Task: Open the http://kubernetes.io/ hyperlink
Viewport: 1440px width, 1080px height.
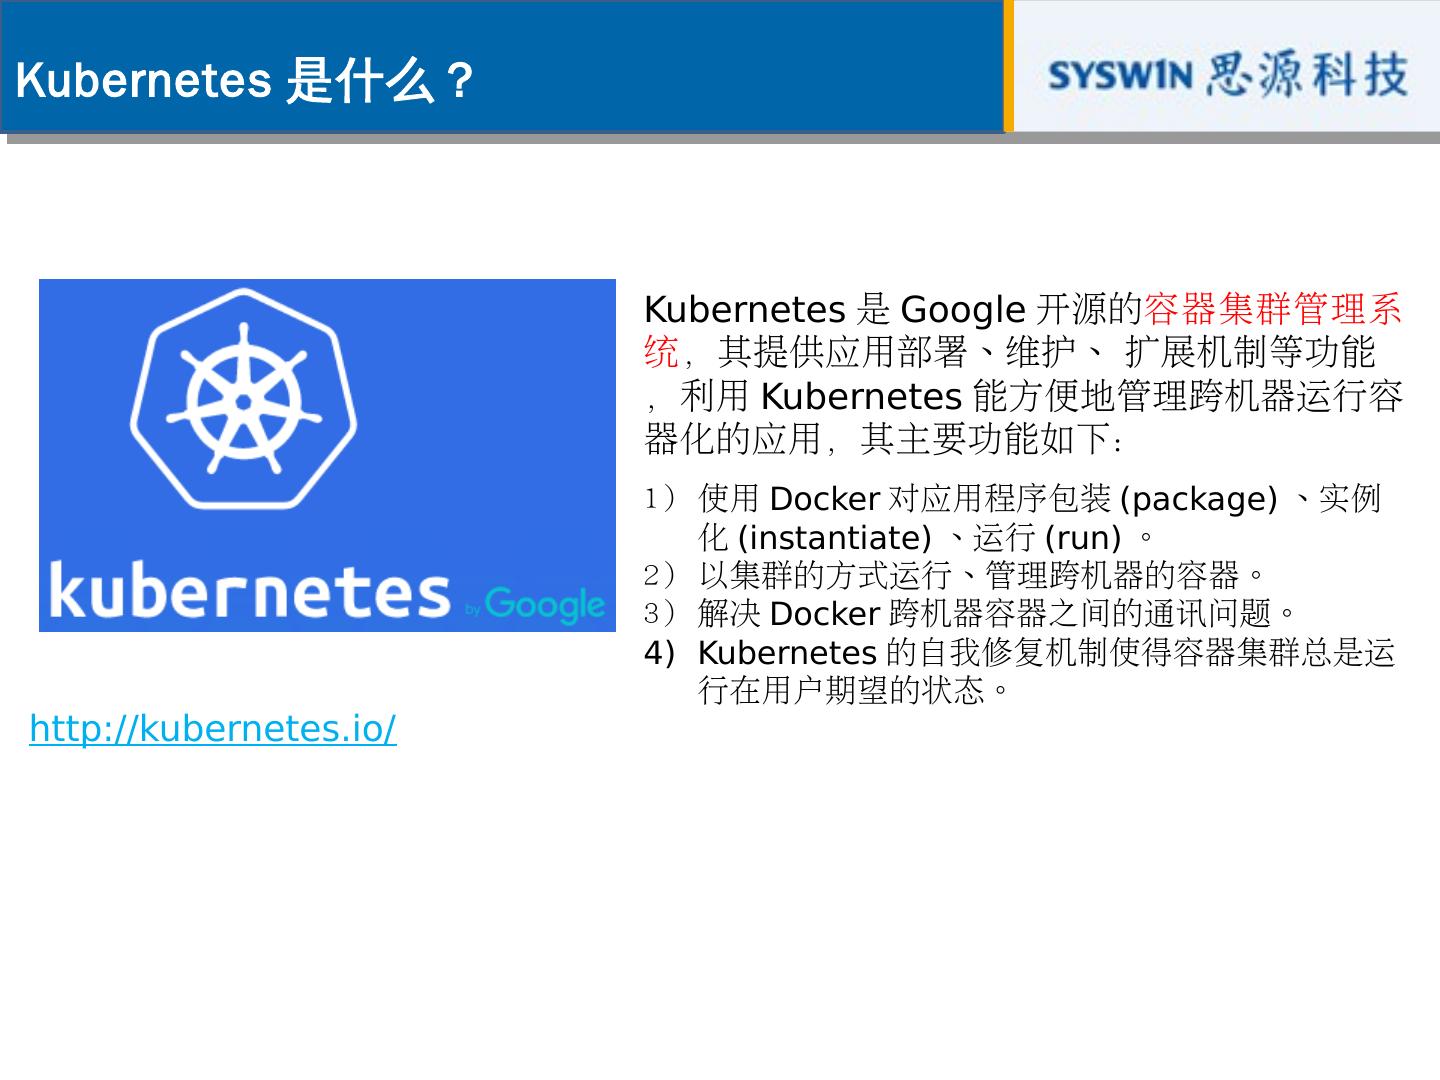Action: pos(211,730)
